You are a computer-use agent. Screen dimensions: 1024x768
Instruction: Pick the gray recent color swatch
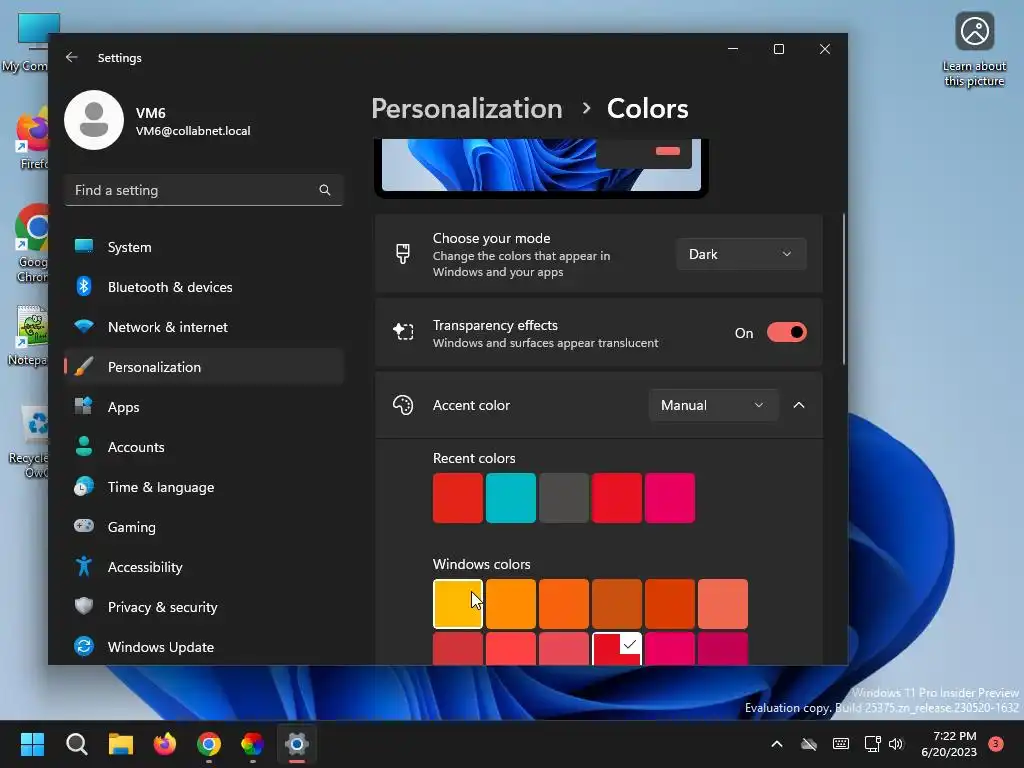tap(564, 498)
